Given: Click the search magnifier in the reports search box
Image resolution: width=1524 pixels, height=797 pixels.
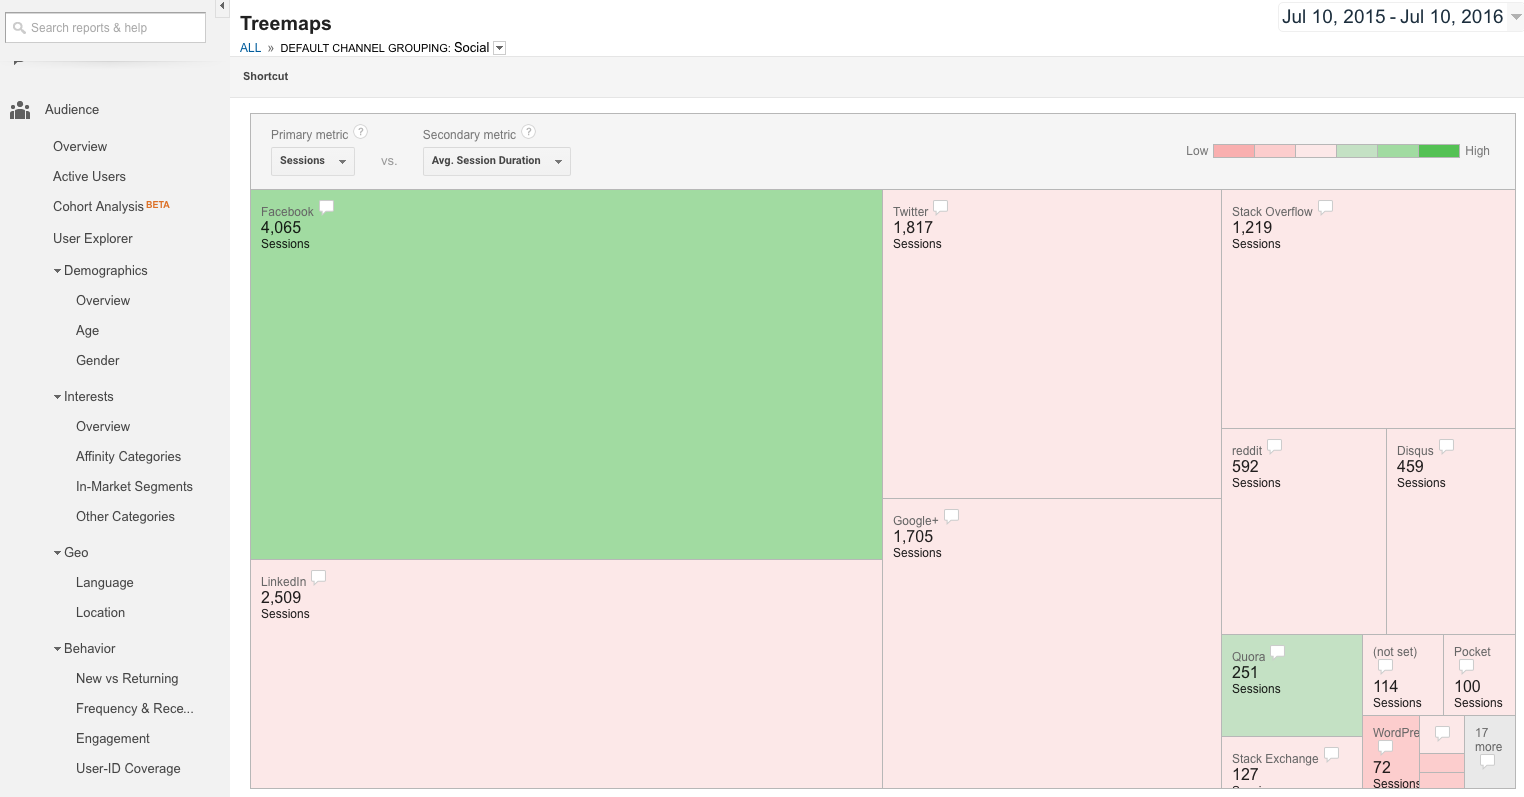Looking at the screenshot, I should pyautogui.click(x=22, y=27).
